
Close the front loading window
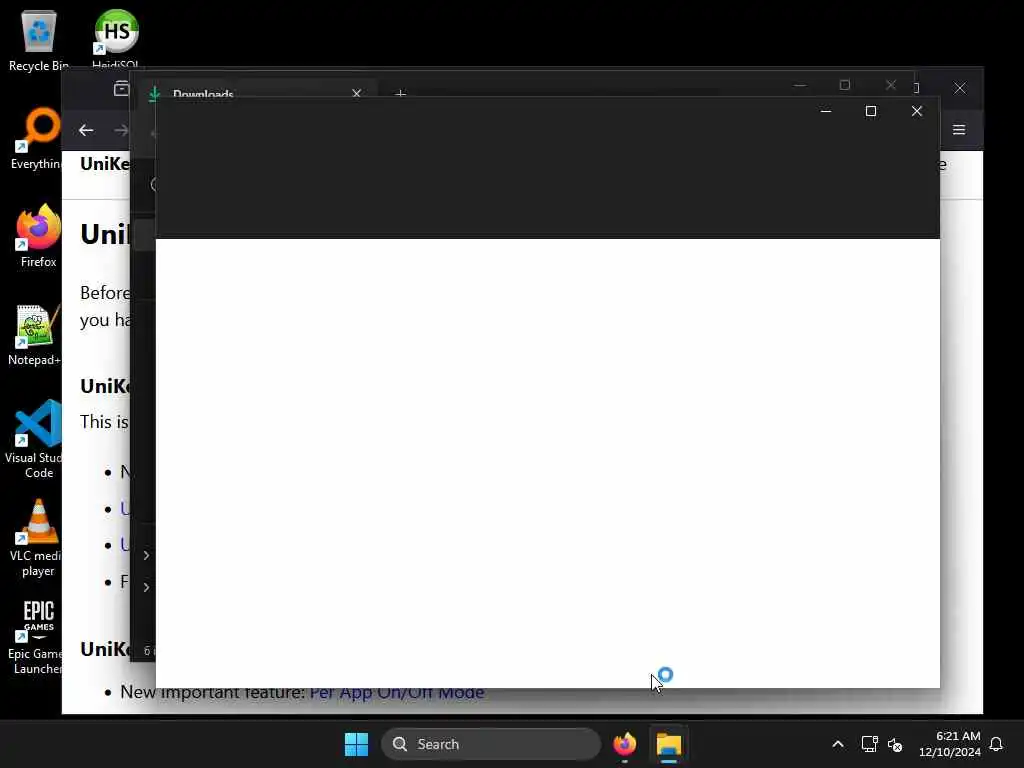tap(917, 111)
